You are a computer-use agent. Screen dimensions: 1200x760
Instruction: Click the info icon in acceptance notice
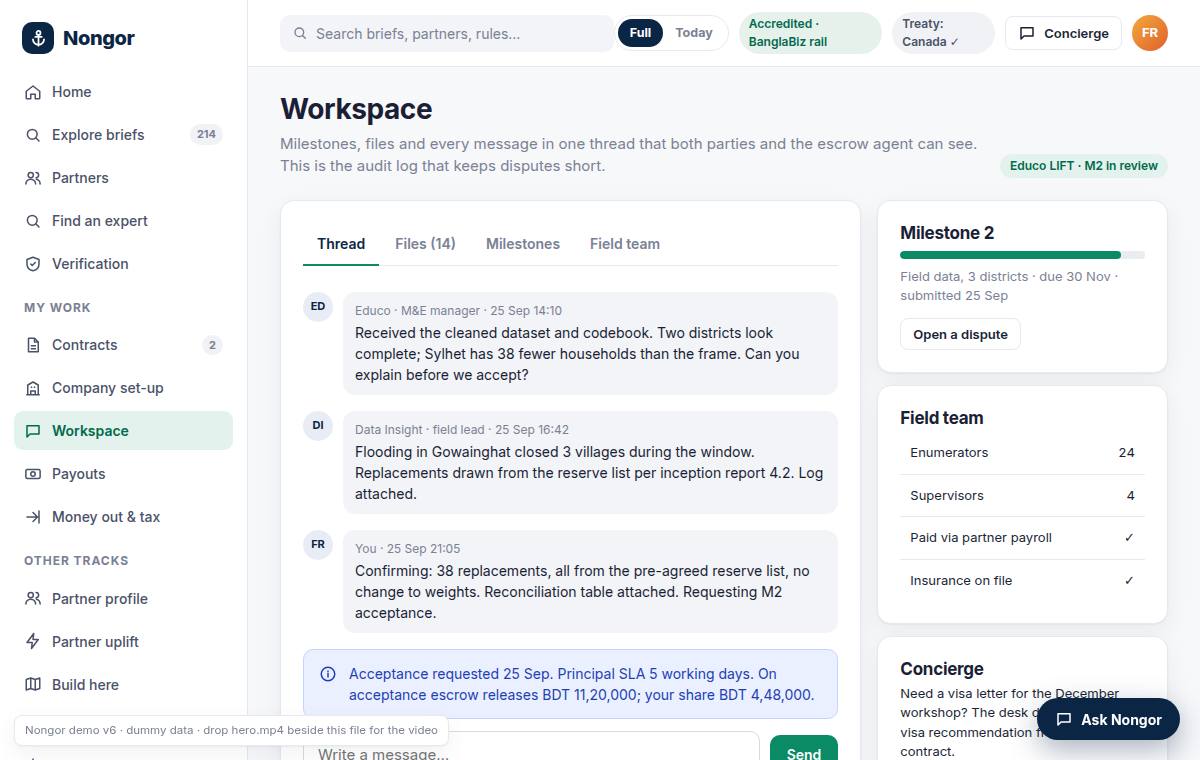click(327, 674)
